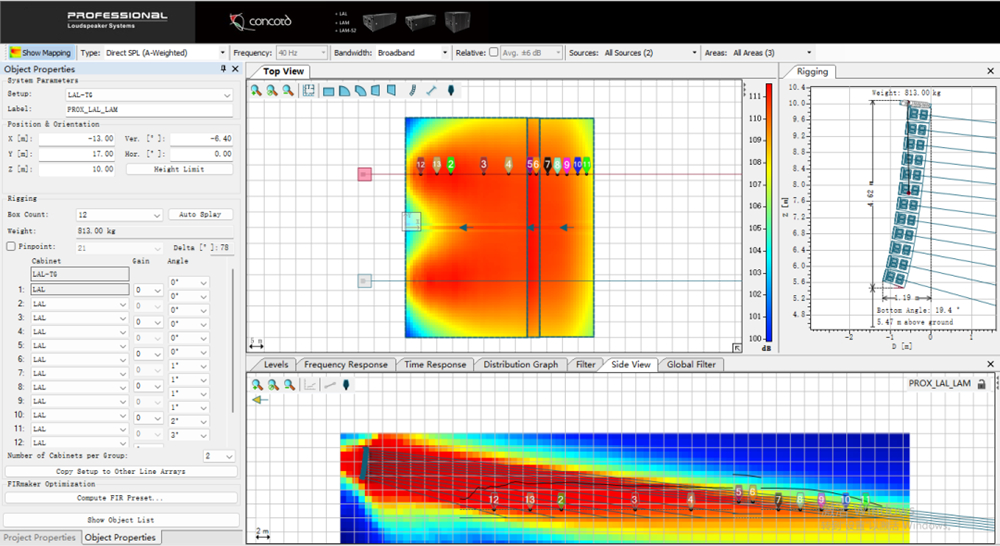Viewport: 1000px width, 546px height.
Task: Enable the Relative checkbox
Action: click(493, 52)
